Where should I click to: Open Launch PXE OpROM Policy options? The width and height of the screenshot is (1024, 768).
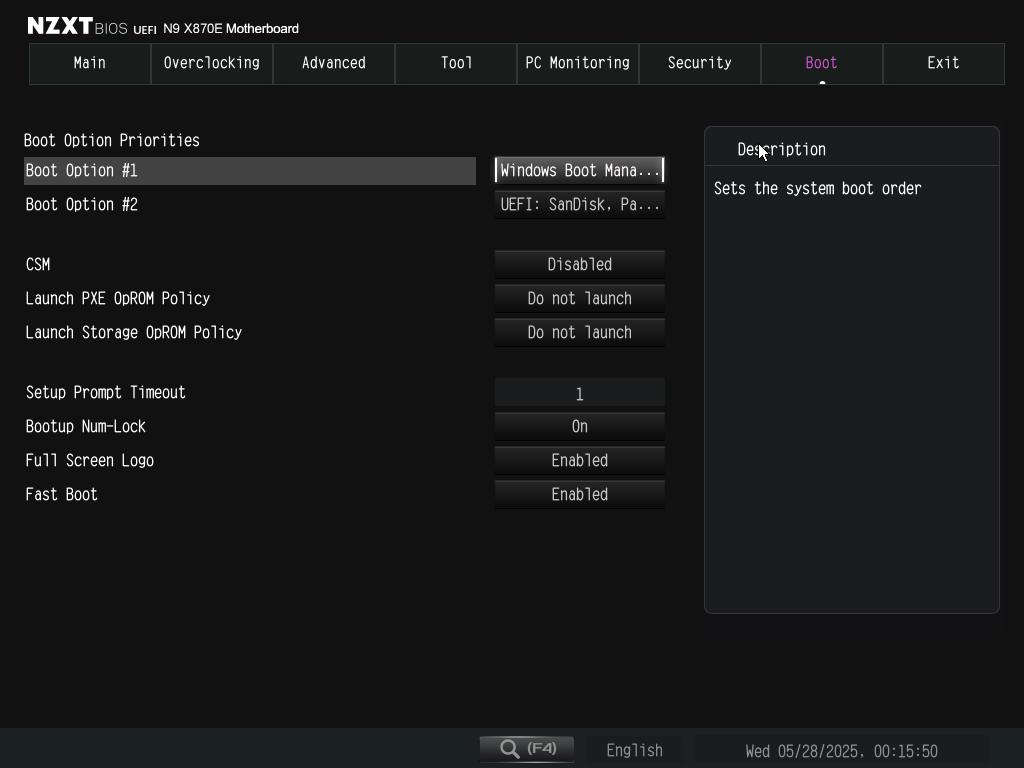579,298
